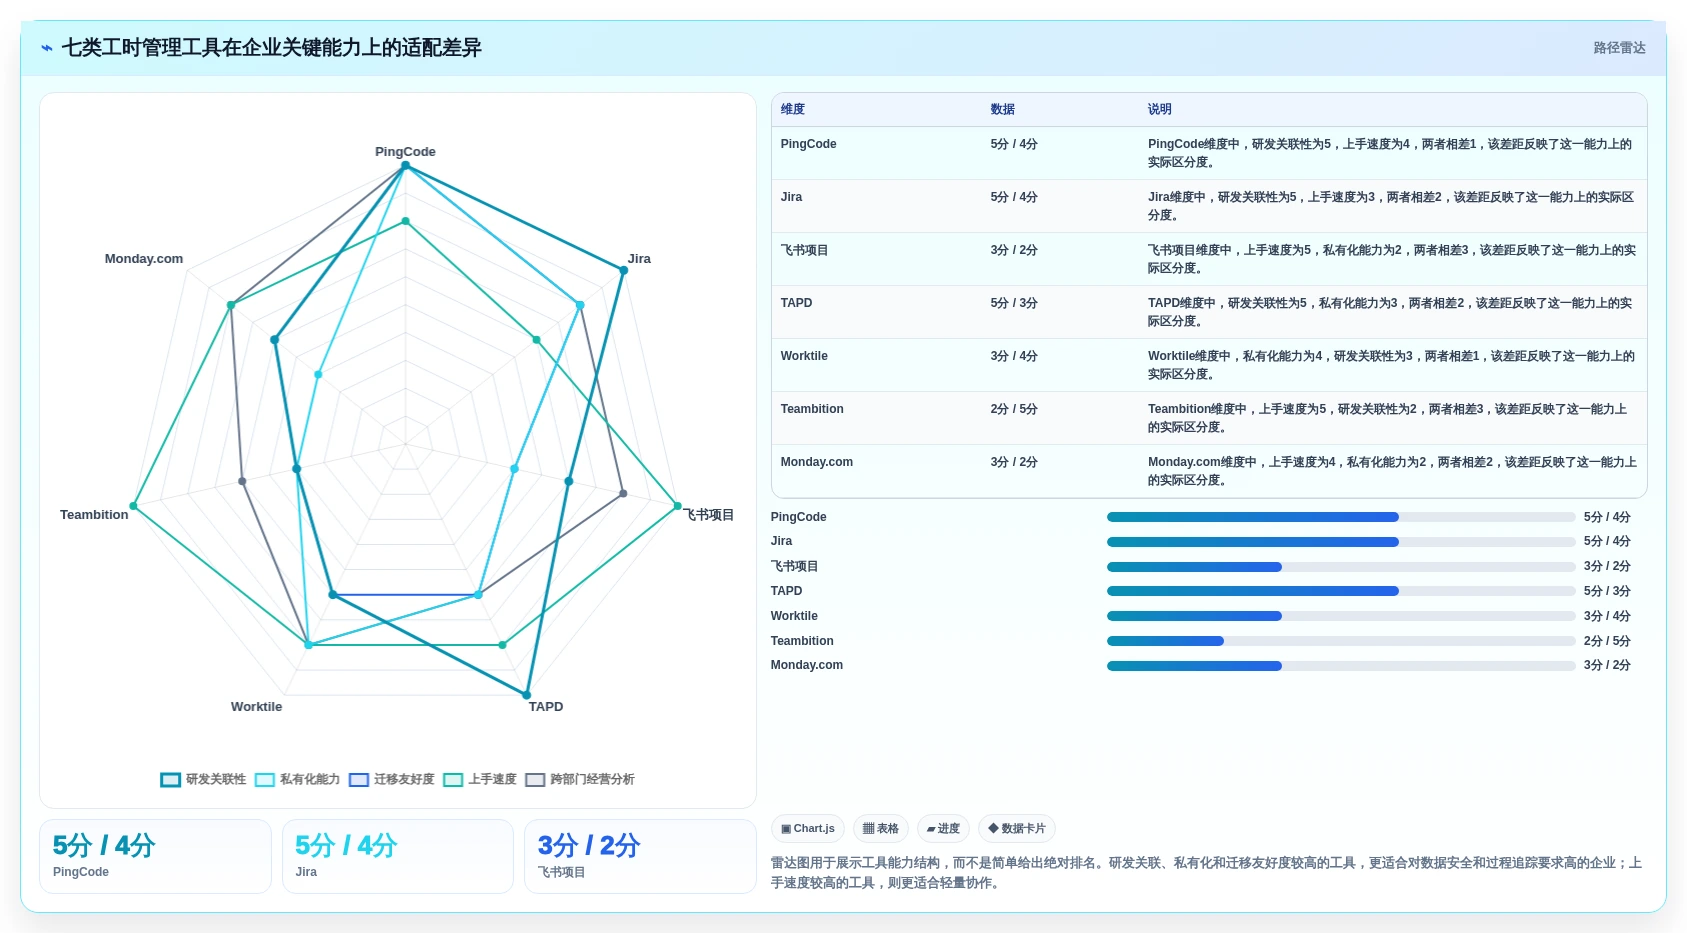Toggle the 私有化能力 legend swatch
Image resolution: width=1687 pixels, height=933 pixels.
coord(265,780)
